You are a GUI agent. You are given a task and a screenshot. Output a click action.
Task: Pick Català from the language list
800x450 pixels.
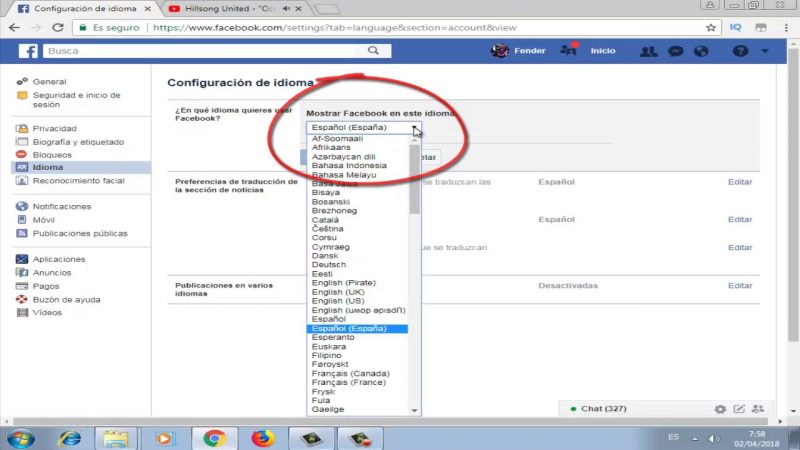click(325, 220)
